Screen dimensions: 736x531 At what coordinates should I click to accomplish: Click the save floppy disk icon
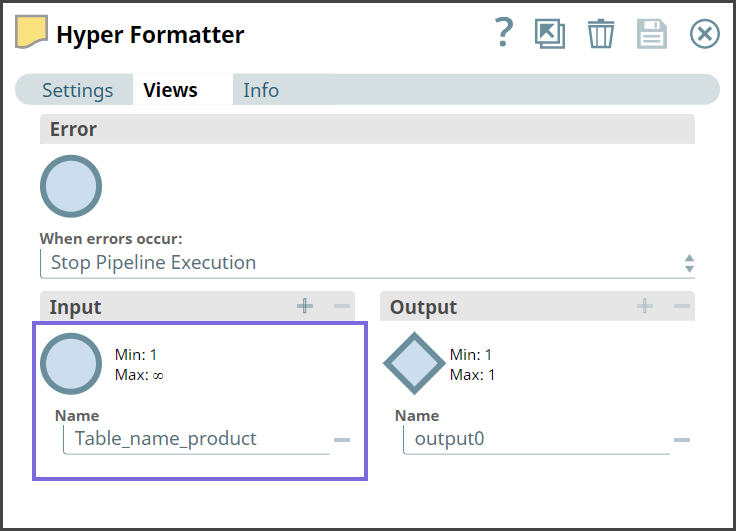click(652, 34)
